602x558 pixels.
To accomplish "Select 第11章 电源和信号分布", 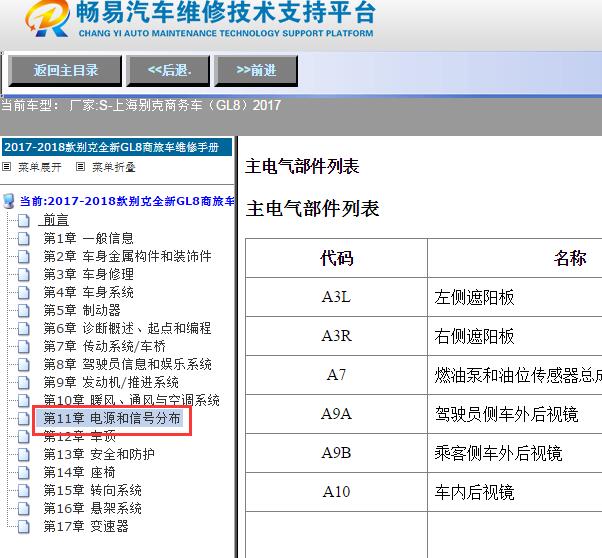I will point(111,418).
